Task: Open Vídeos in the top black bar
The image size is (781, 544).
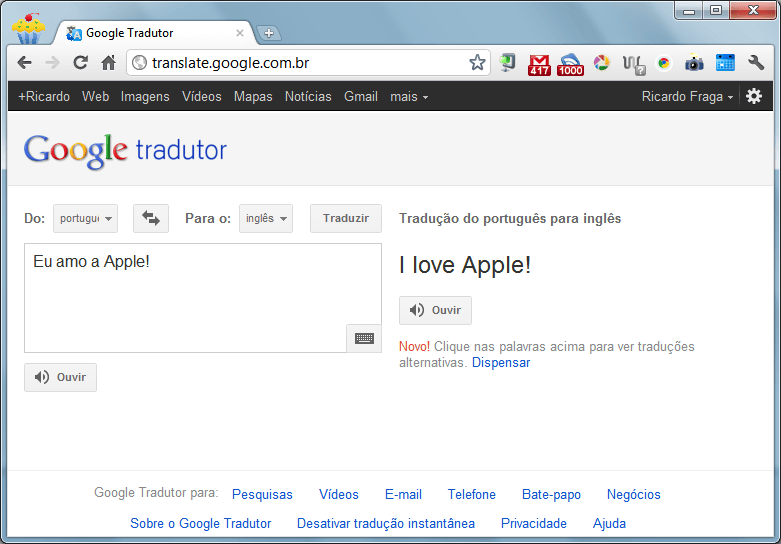Action: click(x=202, y=97)
